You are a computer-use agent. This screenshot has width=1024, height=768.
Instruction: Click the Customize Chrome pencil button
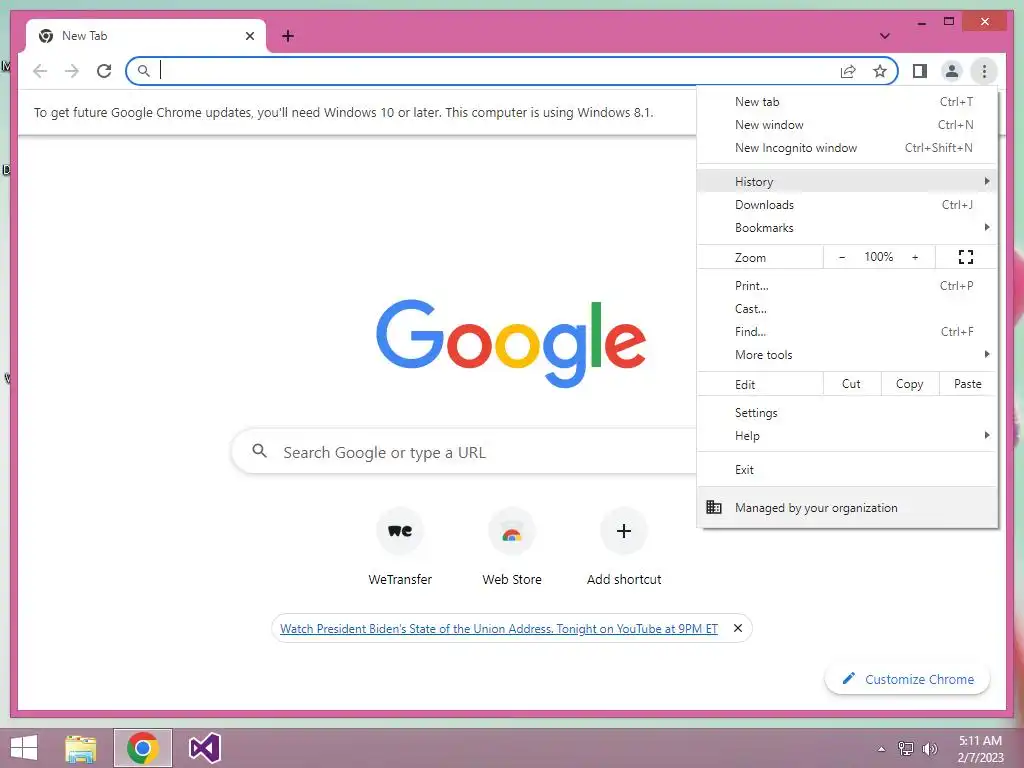[907, 679]
